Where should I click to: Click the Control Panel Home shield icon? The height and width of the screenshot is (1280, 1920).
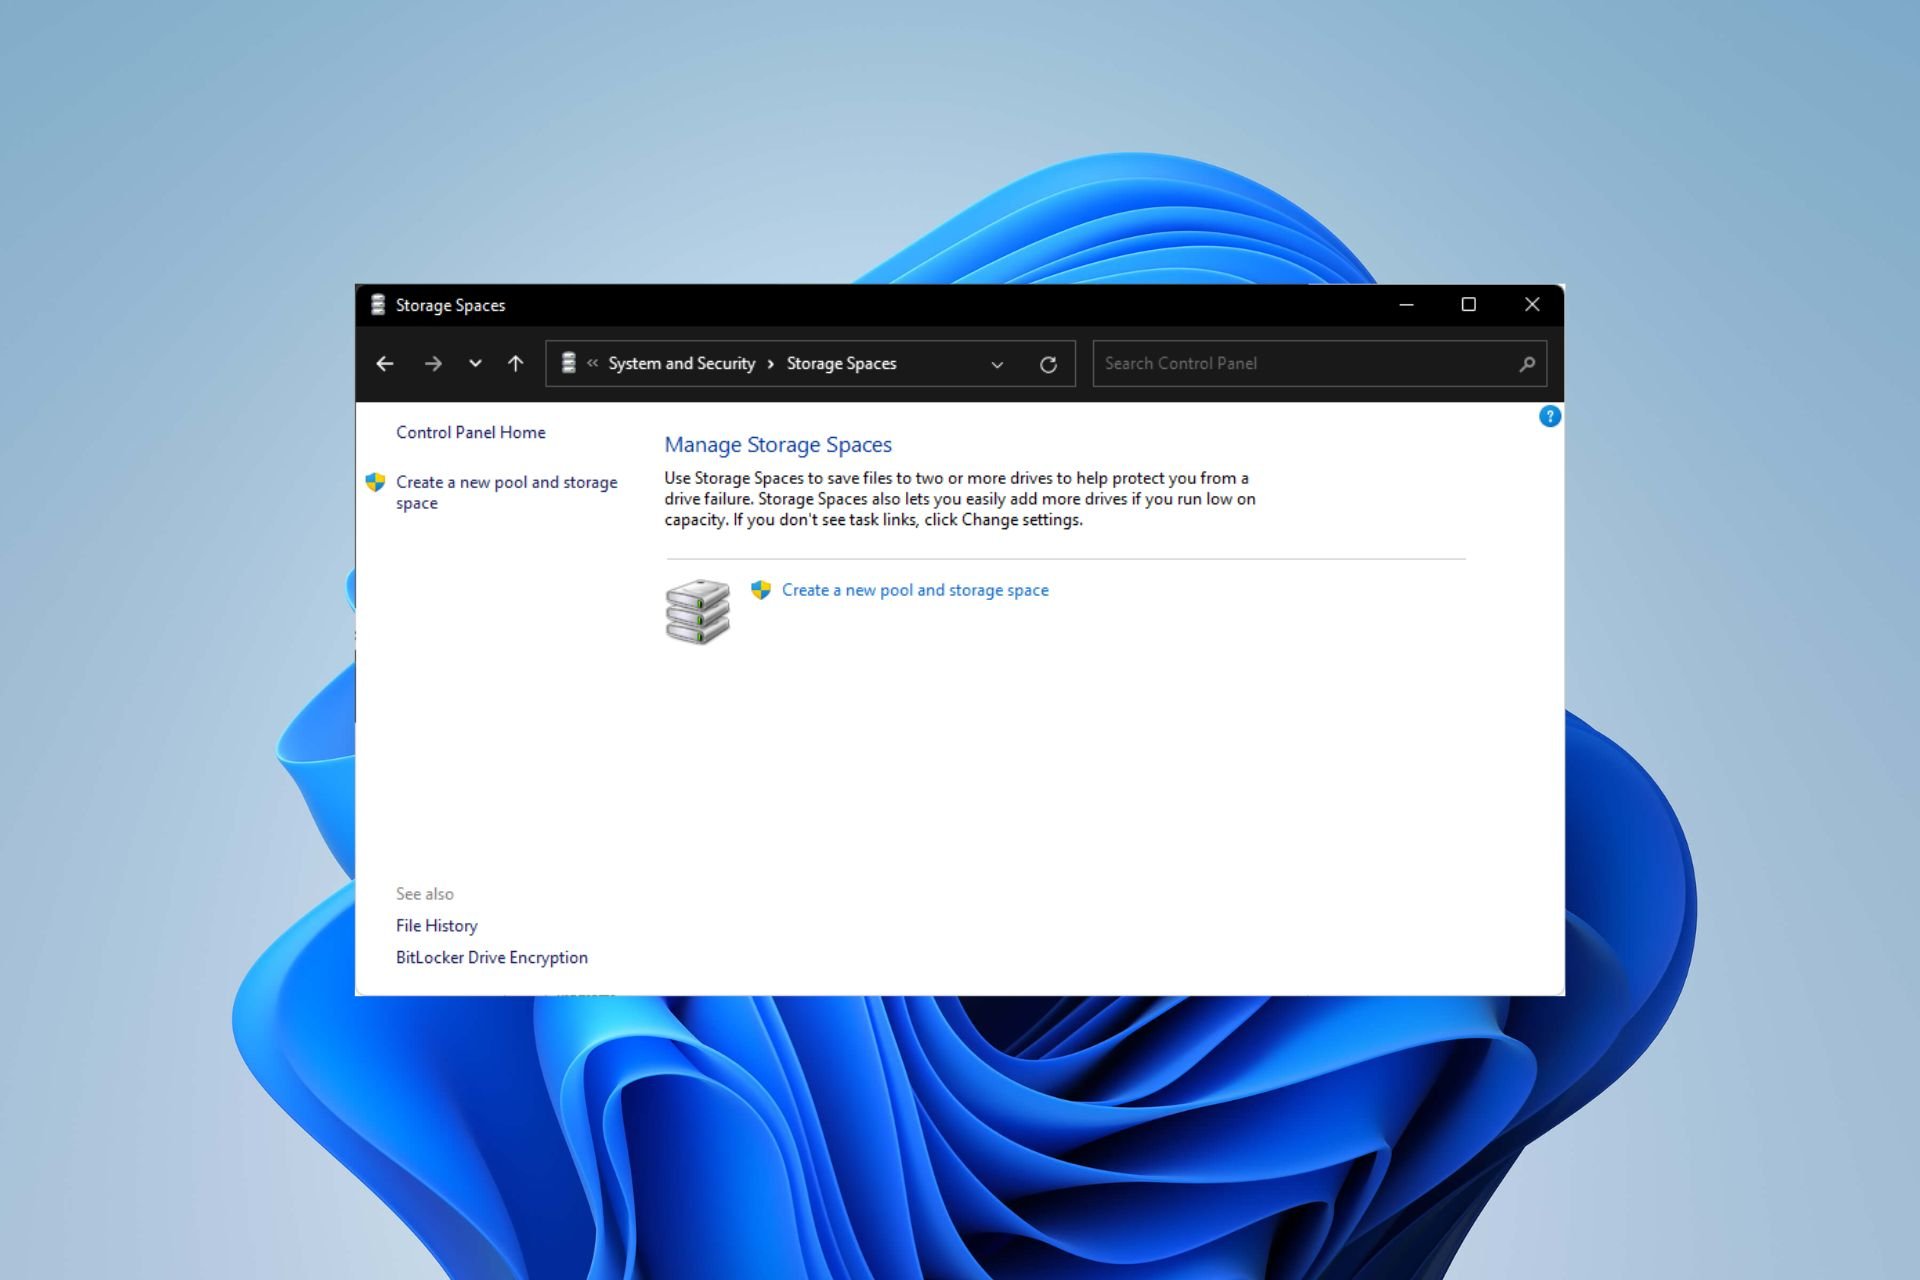pyautogui.click(x=374, y=481)
